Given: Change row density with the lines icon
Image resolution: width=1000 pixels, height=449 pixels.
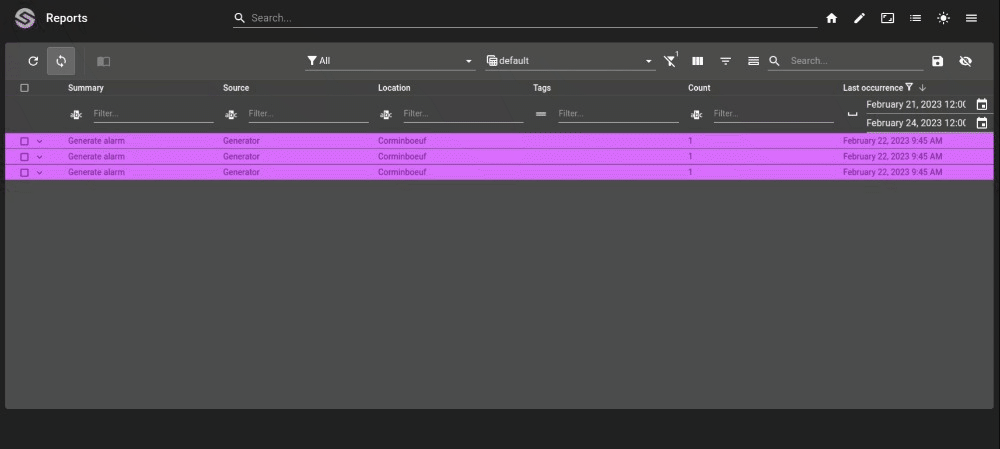Looking at the screenshot, I should point(753,61).
